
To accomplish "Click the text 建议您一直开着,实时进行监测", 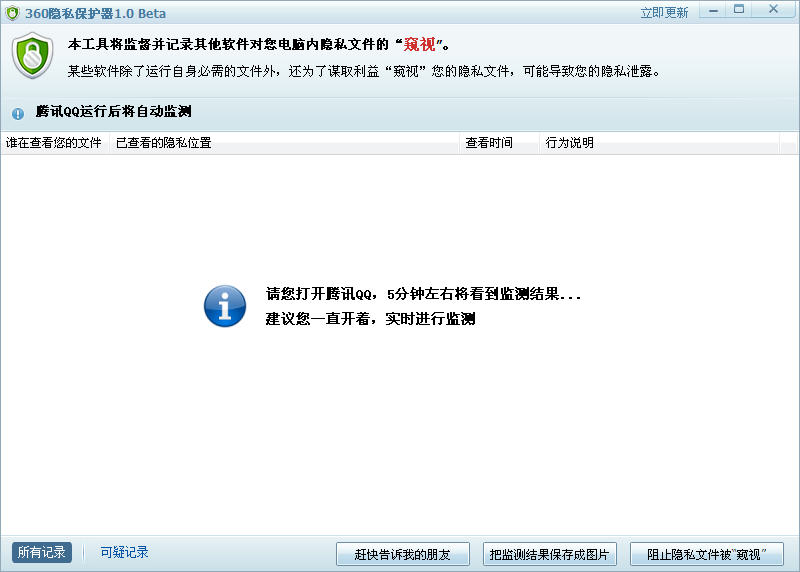I will pos(370,319).
